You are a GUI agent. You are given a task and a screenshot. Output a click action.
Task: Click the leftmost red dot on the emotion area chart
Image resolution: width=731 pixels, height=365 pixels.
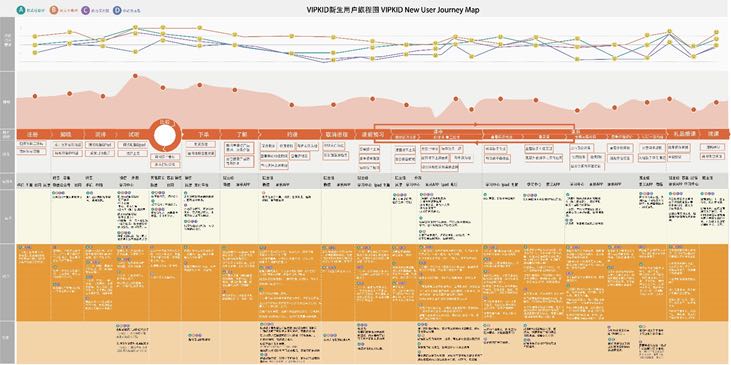click(35, 96)
